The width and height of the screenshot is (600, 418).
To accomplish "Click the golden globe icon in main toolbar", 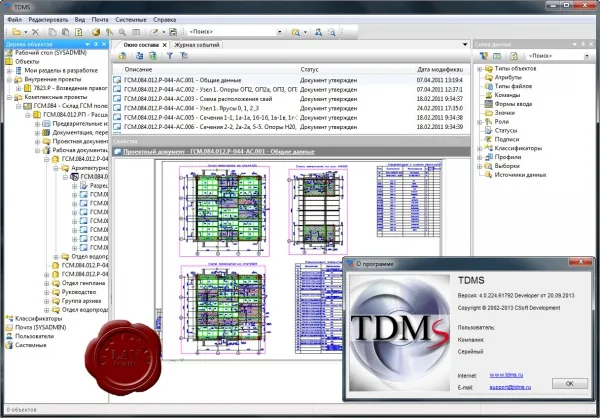I will [96, 32].
